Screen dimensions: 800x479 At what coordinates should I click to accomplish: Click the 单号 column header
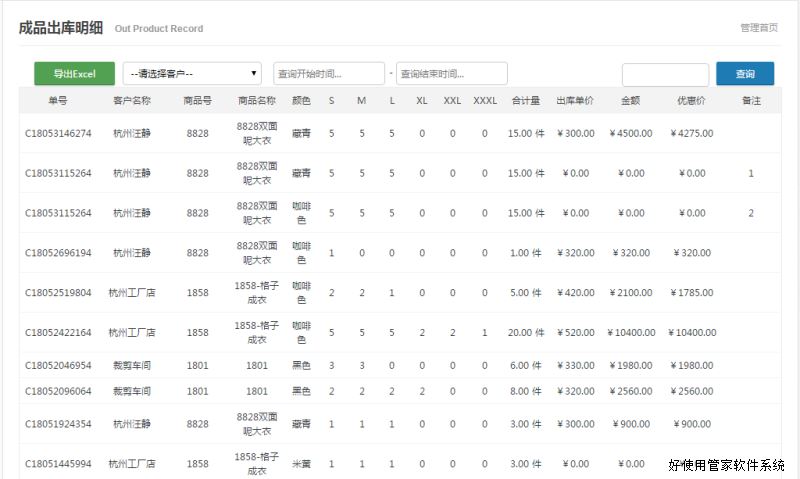[x=58, y=101]
